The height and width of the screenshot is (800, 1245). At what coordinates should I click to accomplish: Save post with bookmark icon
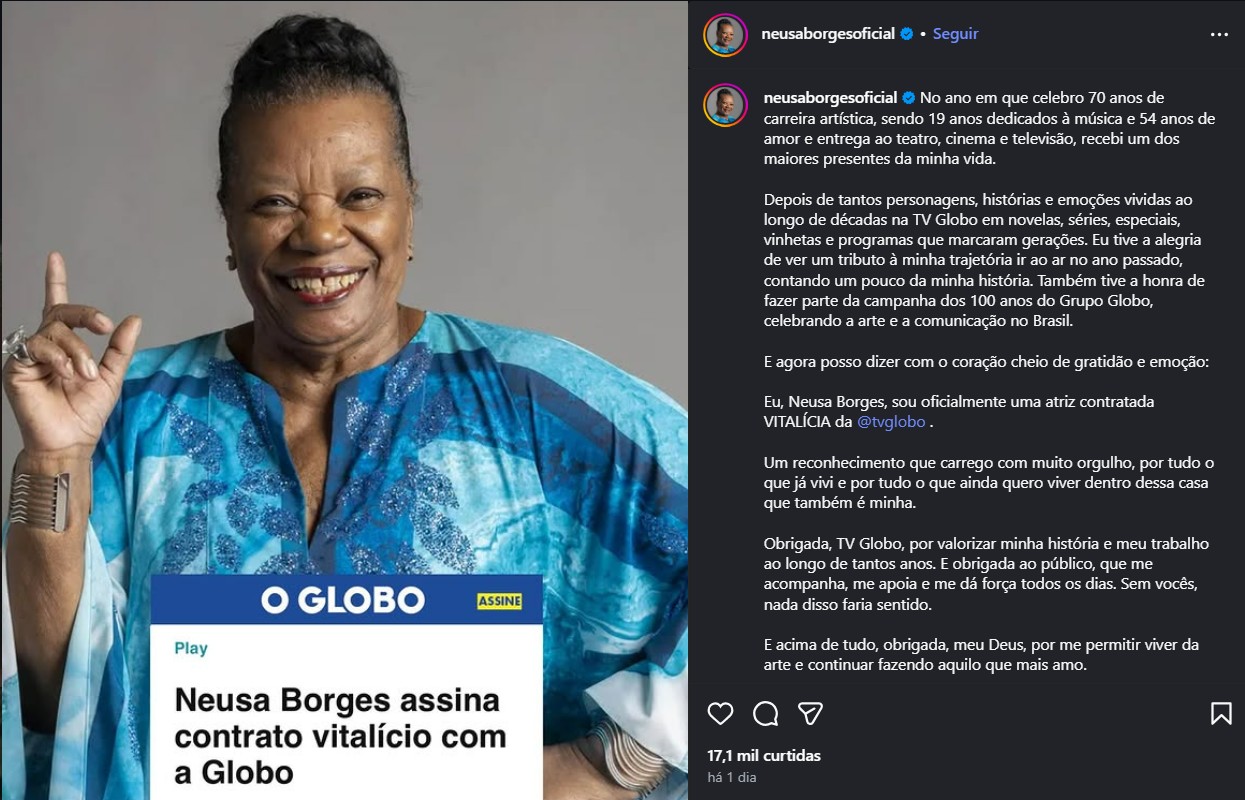(x=1221, y=713)
